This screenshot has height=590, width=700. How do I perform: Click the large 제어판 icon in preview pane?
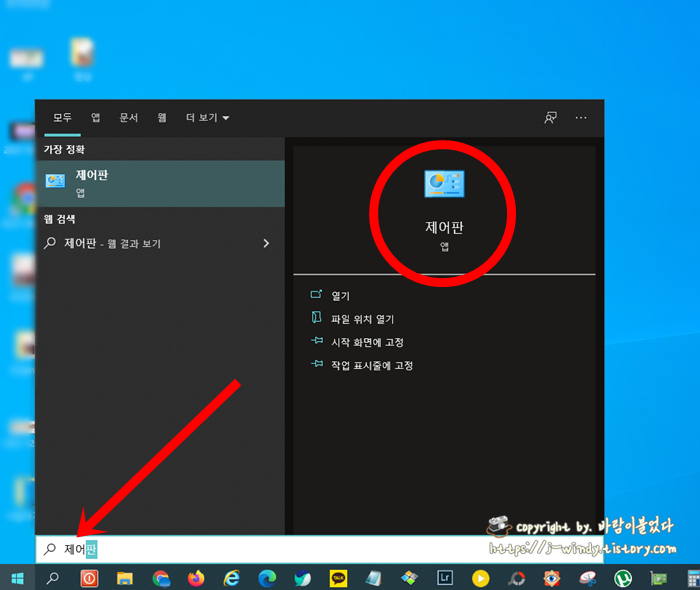click(444, 183)
